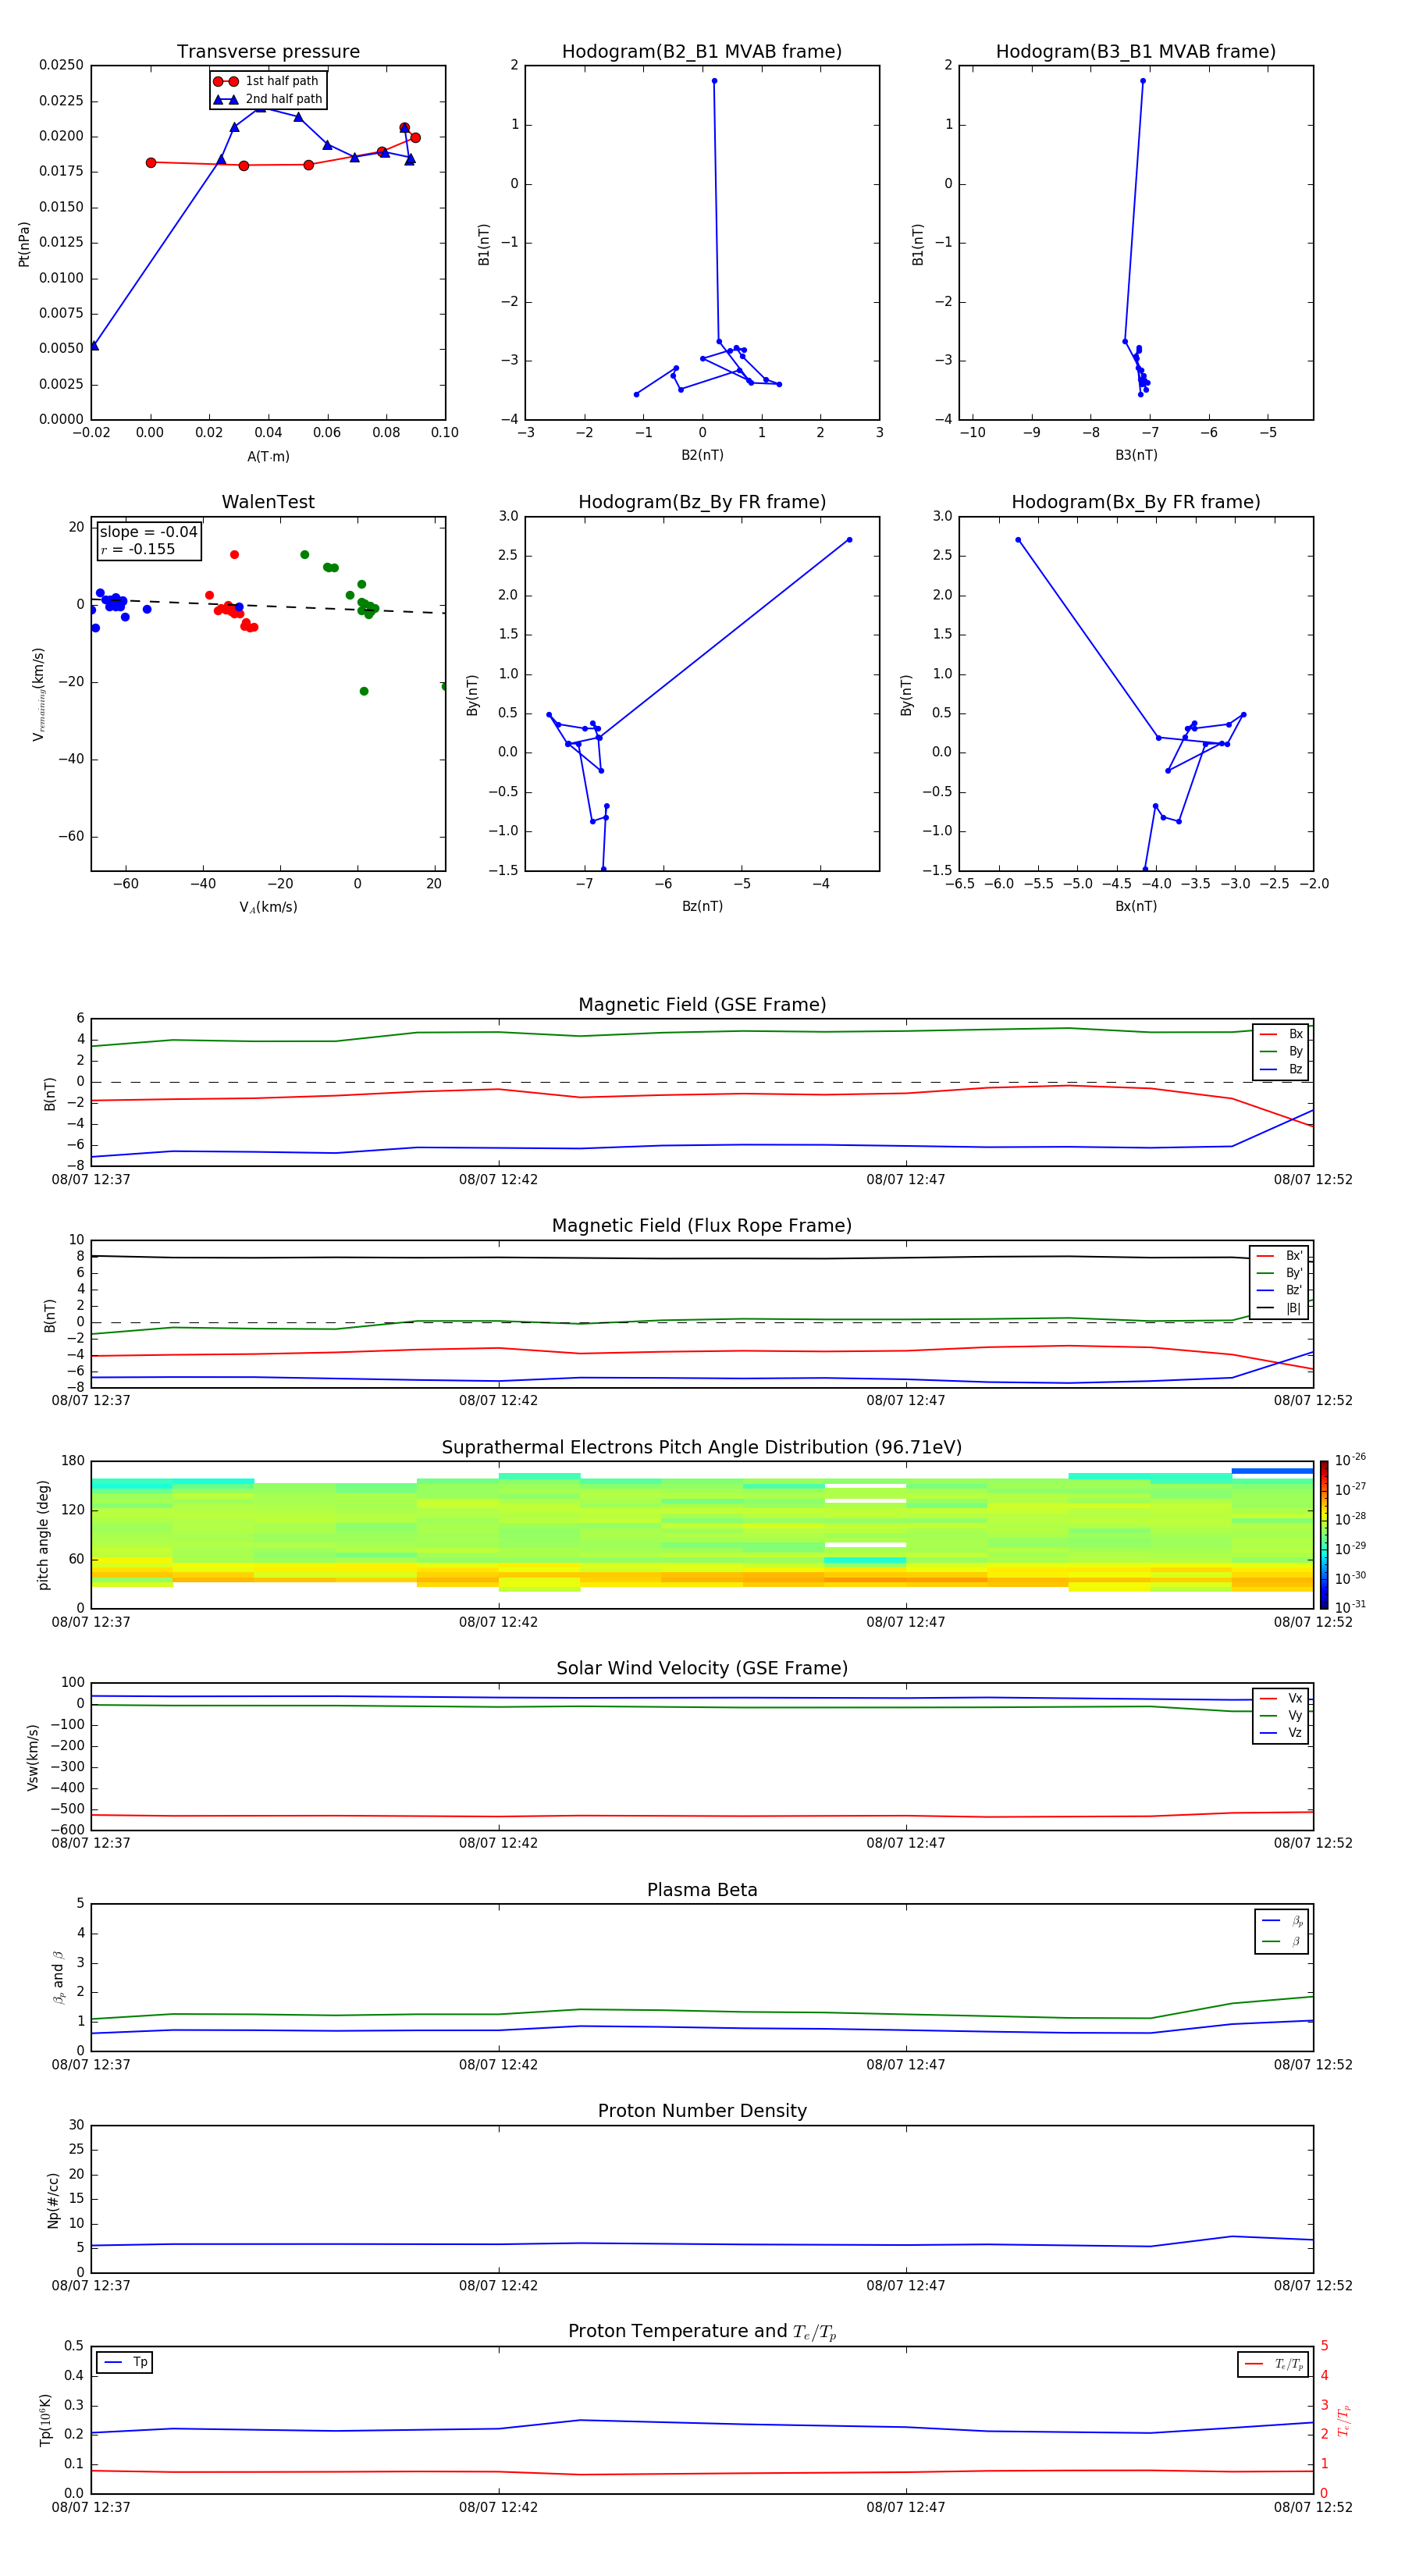Click the '08/07 12:47' tick under GSE magnetic field plot
Screen dimensions: 1405x2576
(906, 1179)
